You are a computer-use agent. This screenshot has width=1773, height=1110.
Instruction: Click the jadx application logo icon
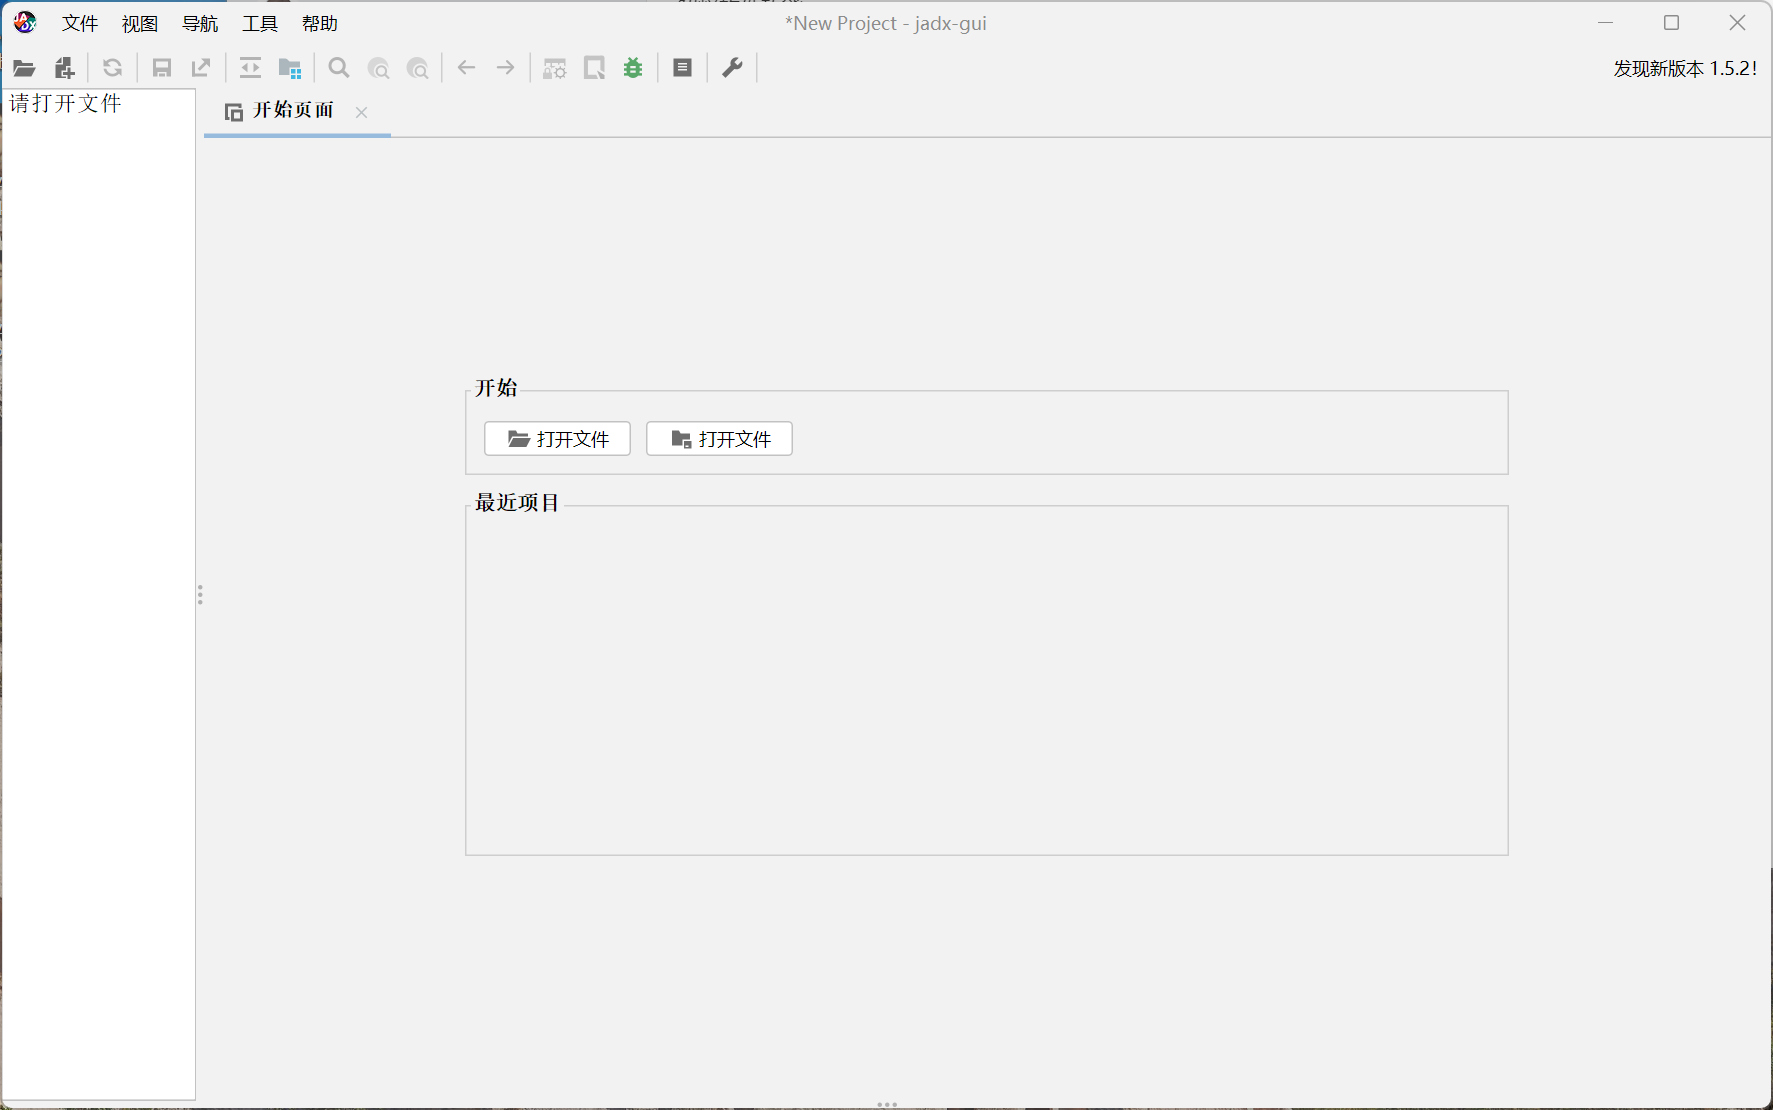click(25, 22)
